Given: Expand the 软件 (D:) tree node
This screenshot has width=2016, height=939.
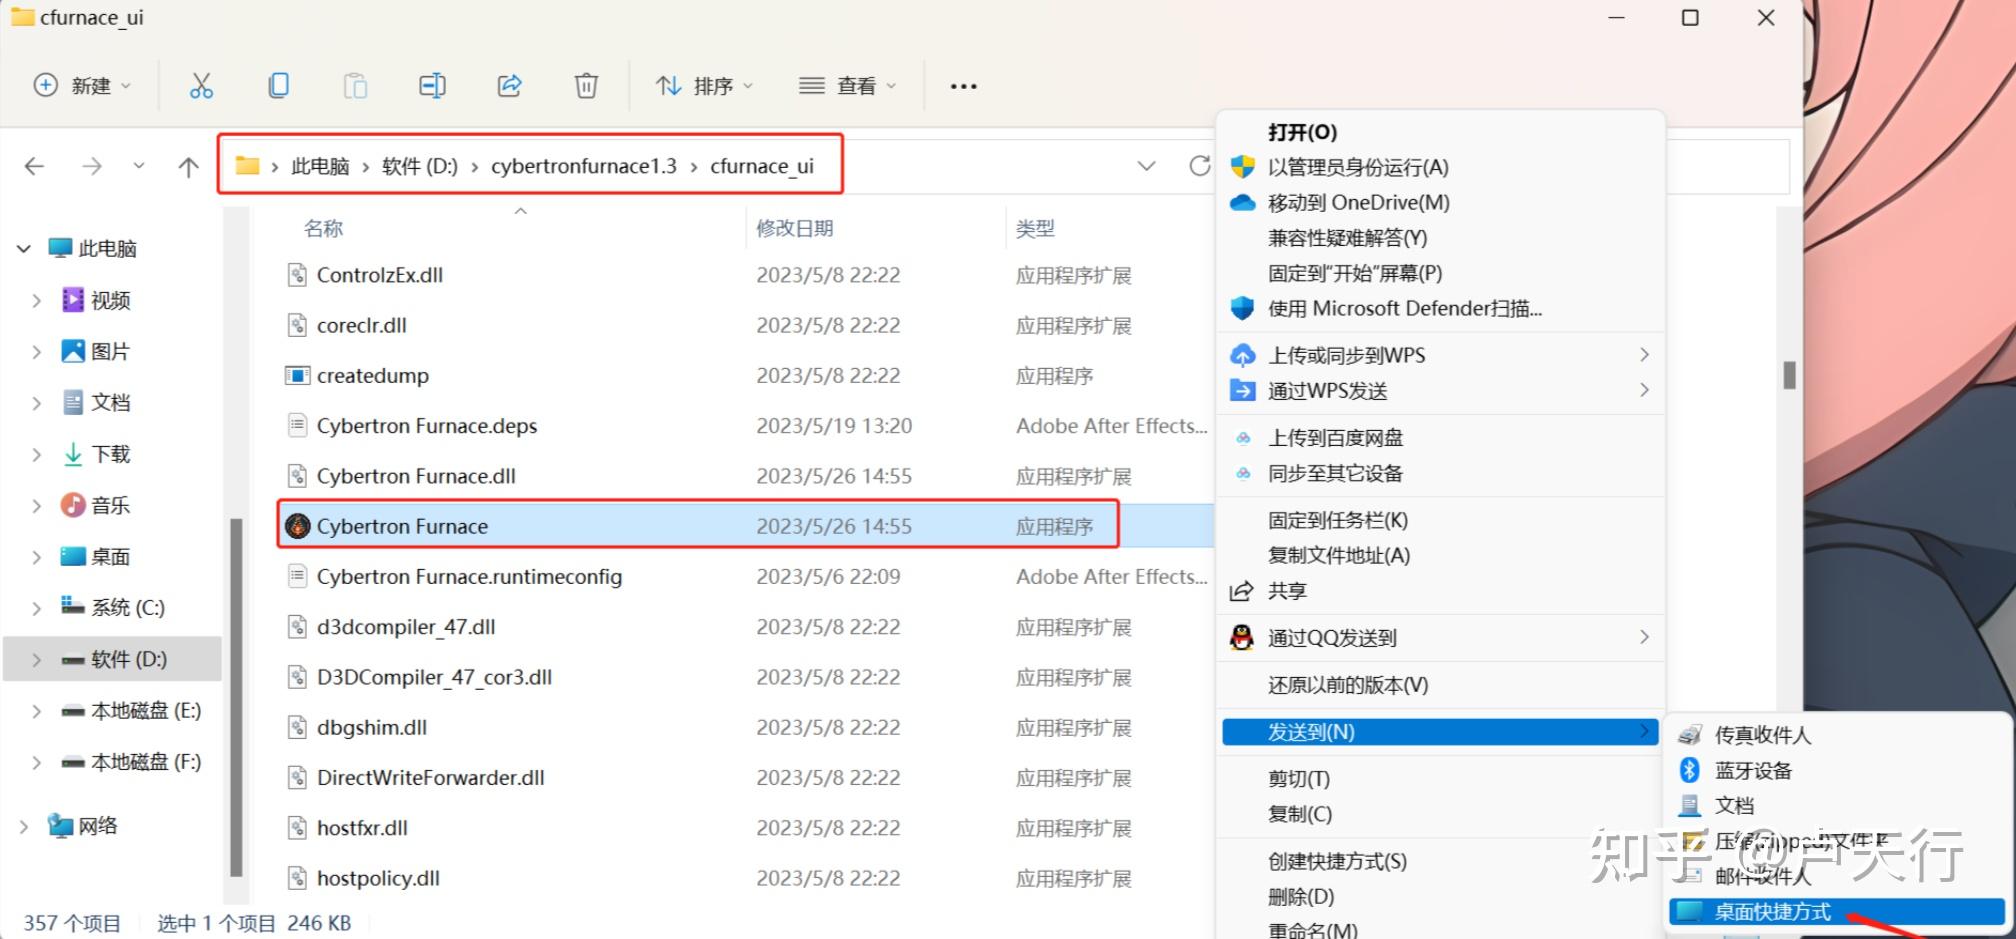Looking at the screenshot, I should click(36, 660).
